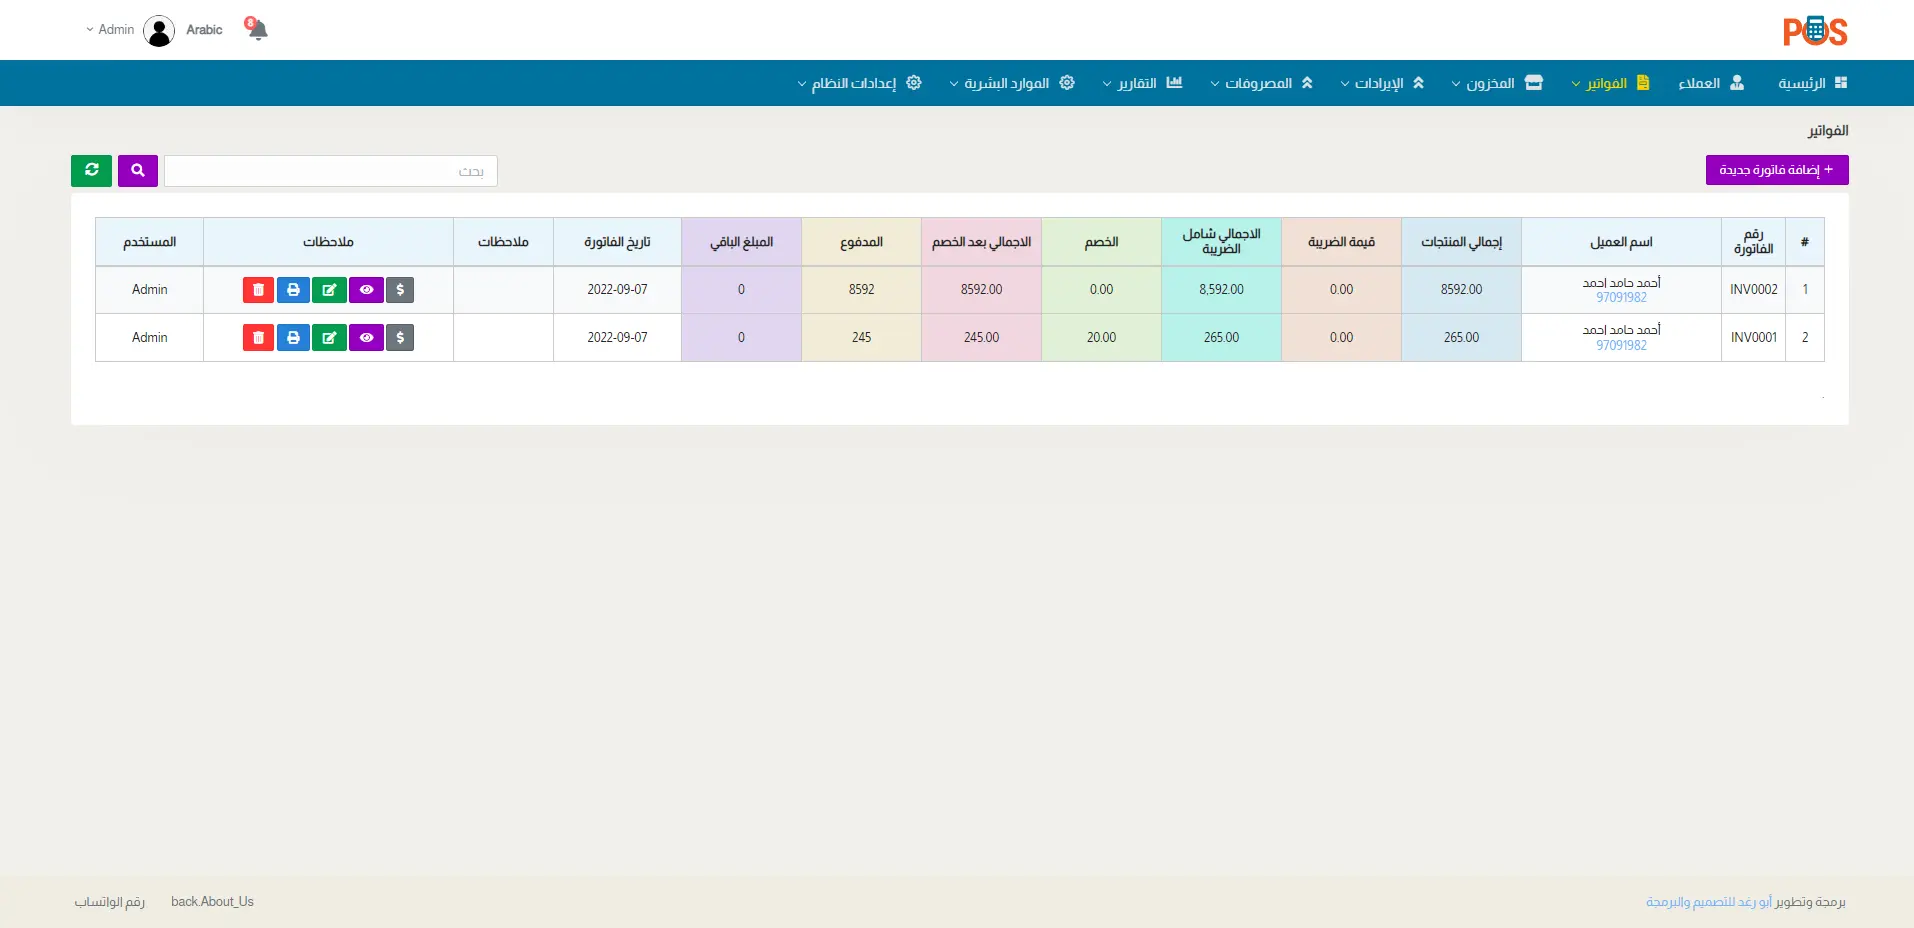
Task: Open the التقارير reports dropdown
Action: pyautogui.click(x=1142, y=83)
